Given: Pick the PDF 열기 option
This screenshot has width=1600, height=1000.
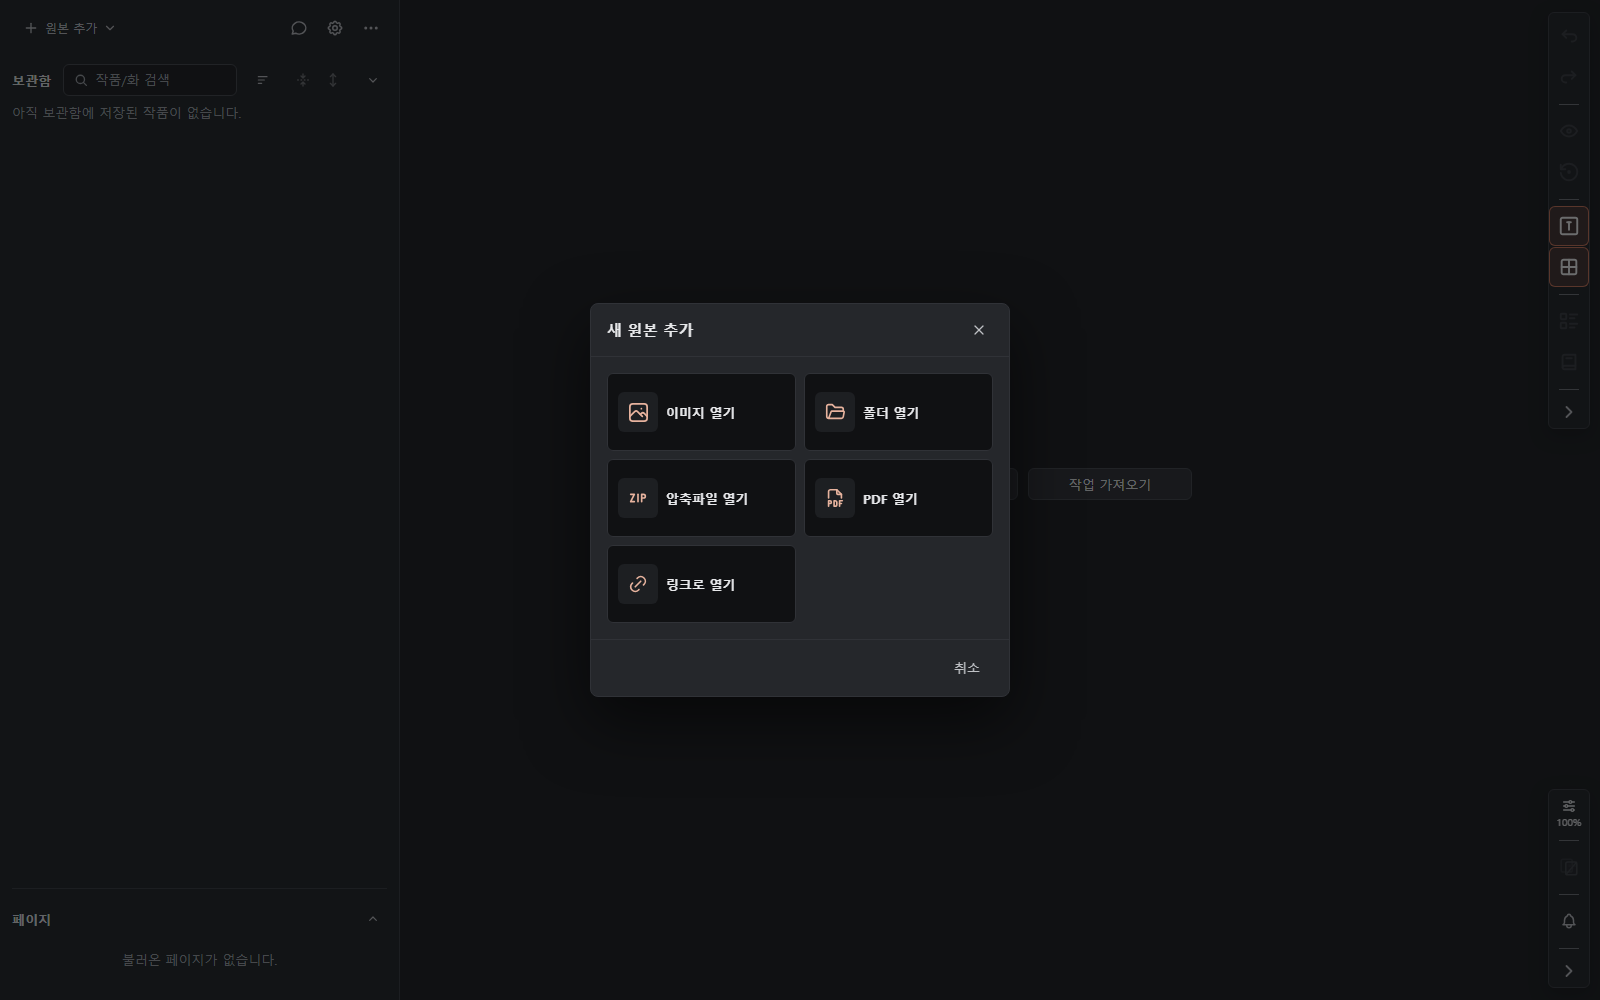Looking at the screenshot, I should coord(898,498).
